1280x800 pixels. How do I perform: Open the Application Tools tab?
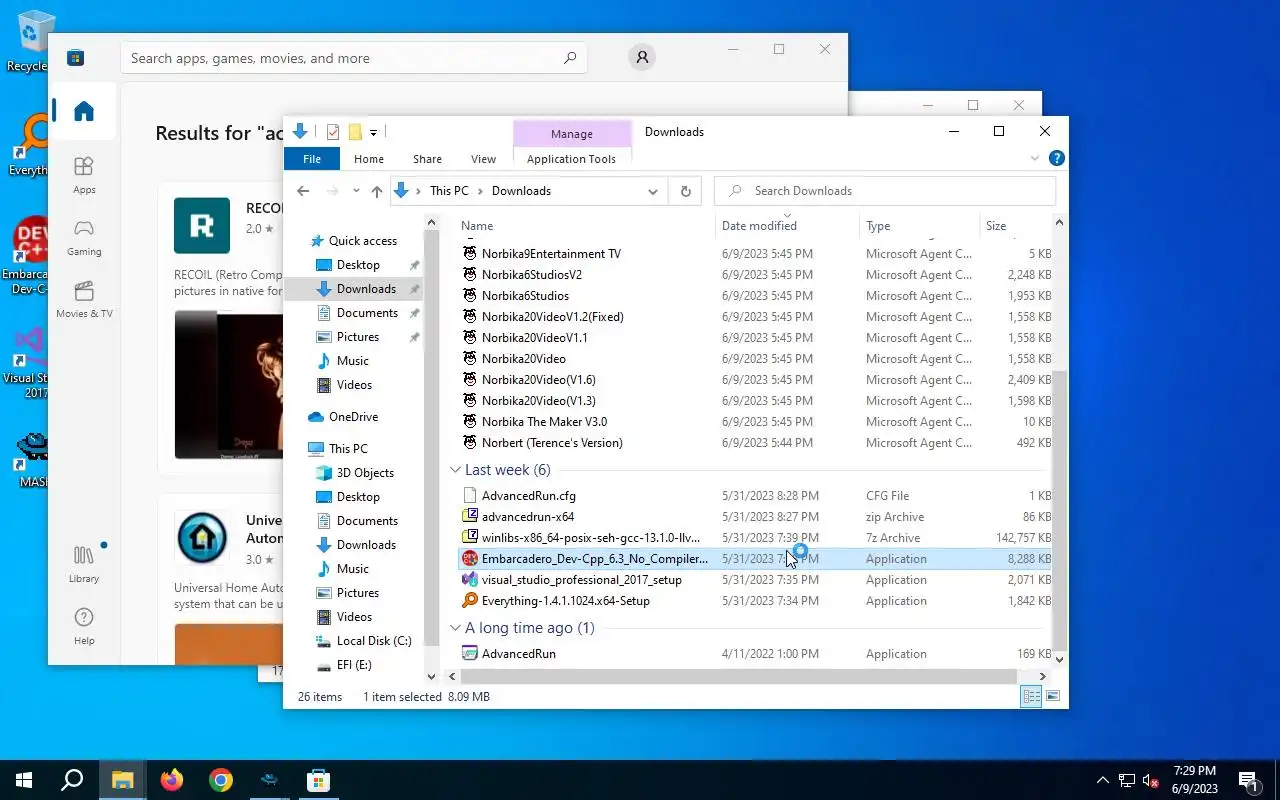coord(571,159)
